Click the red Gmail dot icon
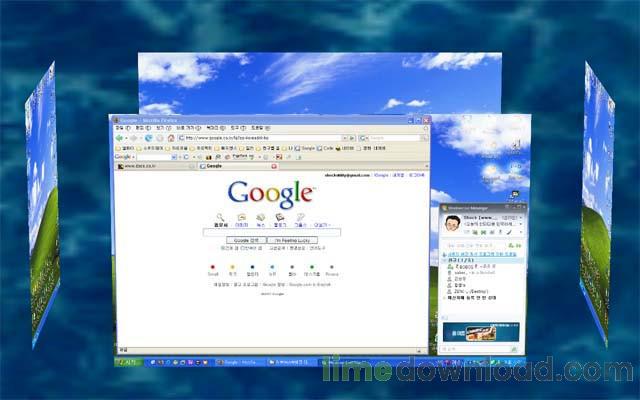 [212, 268]
